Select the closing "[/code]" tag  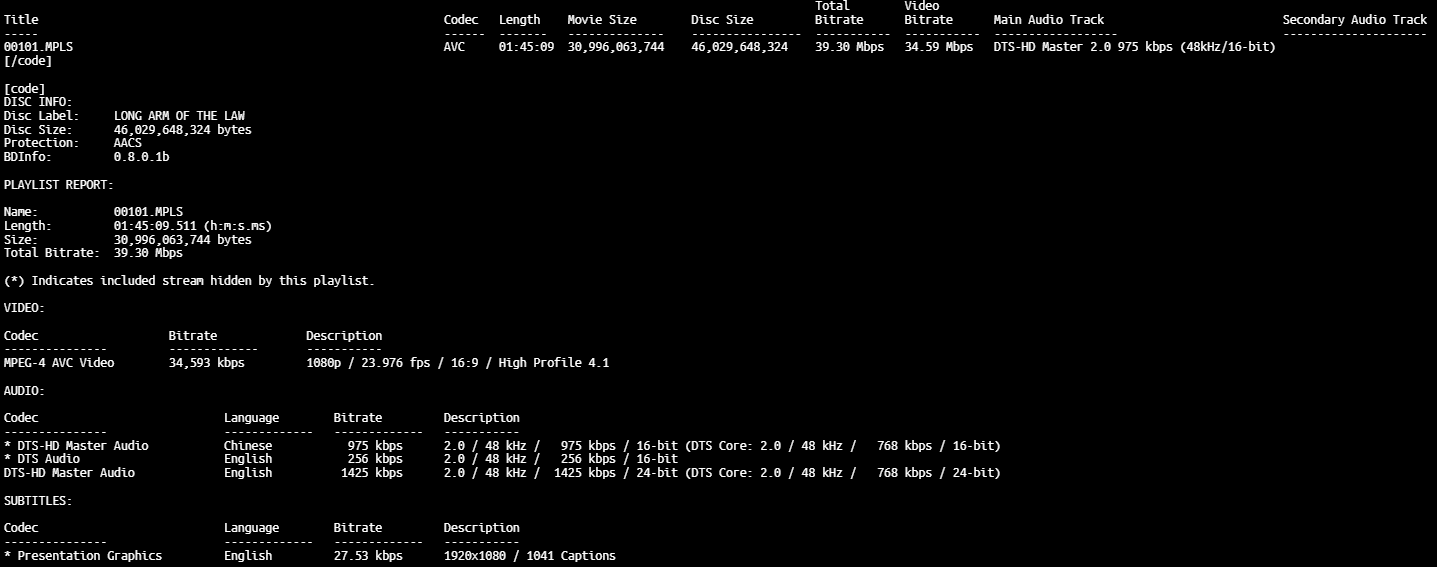pyautogui.click(x=28, y=61)
